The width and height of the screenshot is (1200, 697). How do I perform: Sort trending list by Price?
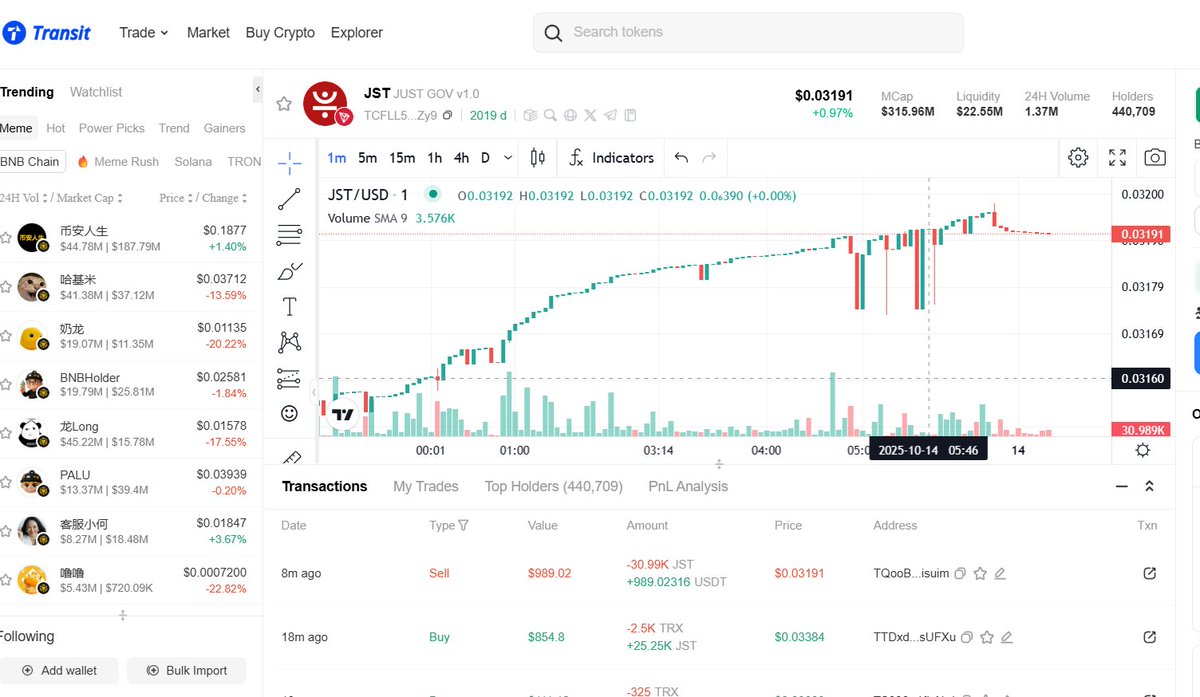point(175,198)
